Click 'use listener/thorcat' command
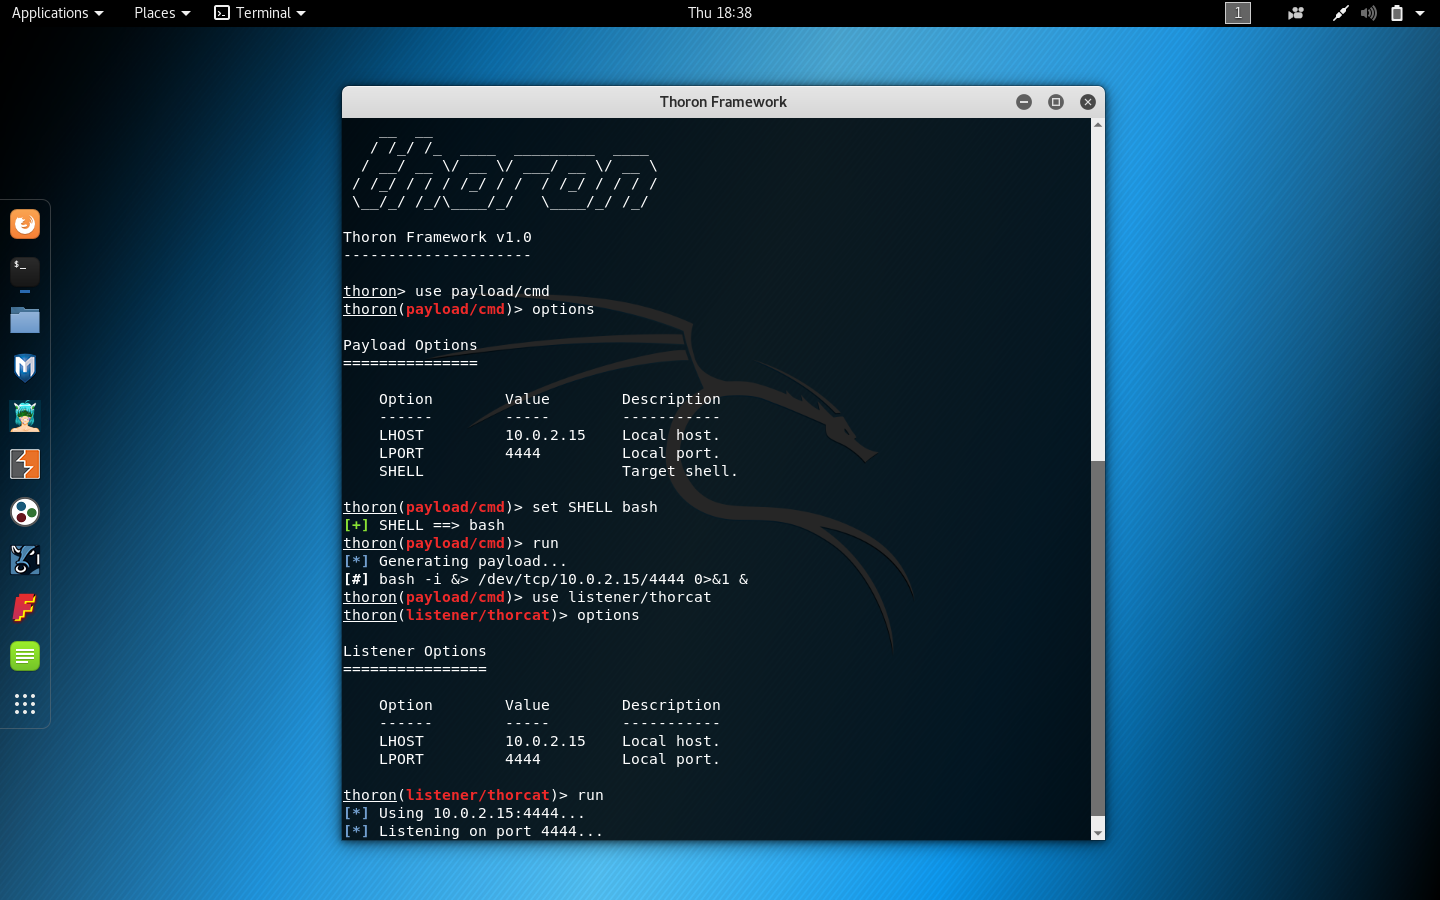1440x900 pixels. click(x=622, y=597)
